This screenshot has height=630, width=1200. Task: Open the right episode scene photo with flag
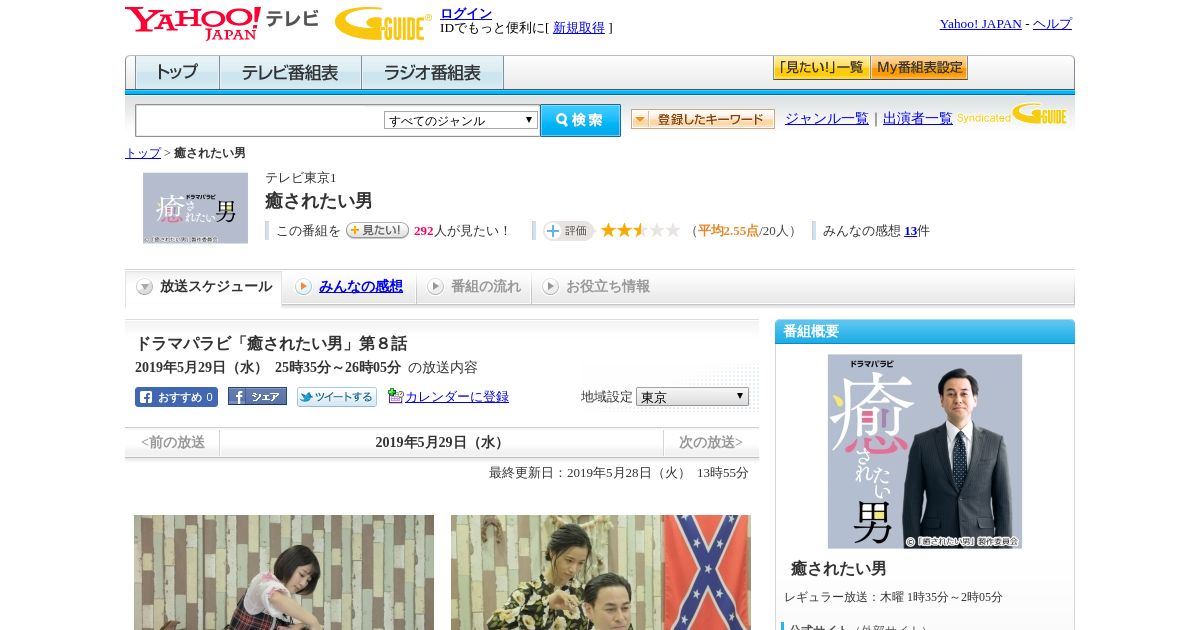click(x=601, y=572)
